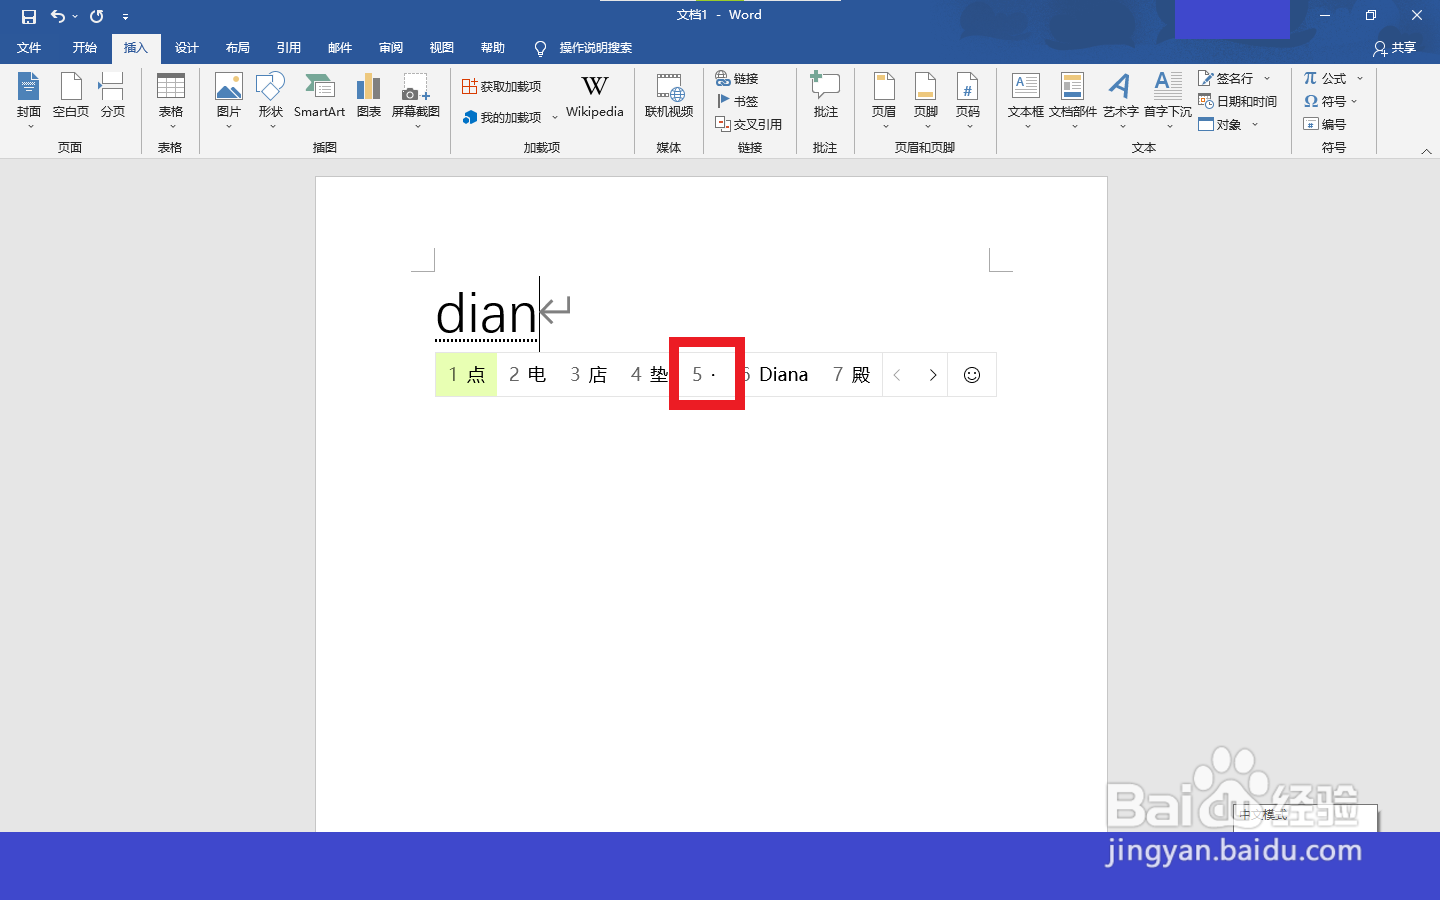Click the 共享 share button
The height and width of the screenshot is (900, 1440).
coord(1395,48)
